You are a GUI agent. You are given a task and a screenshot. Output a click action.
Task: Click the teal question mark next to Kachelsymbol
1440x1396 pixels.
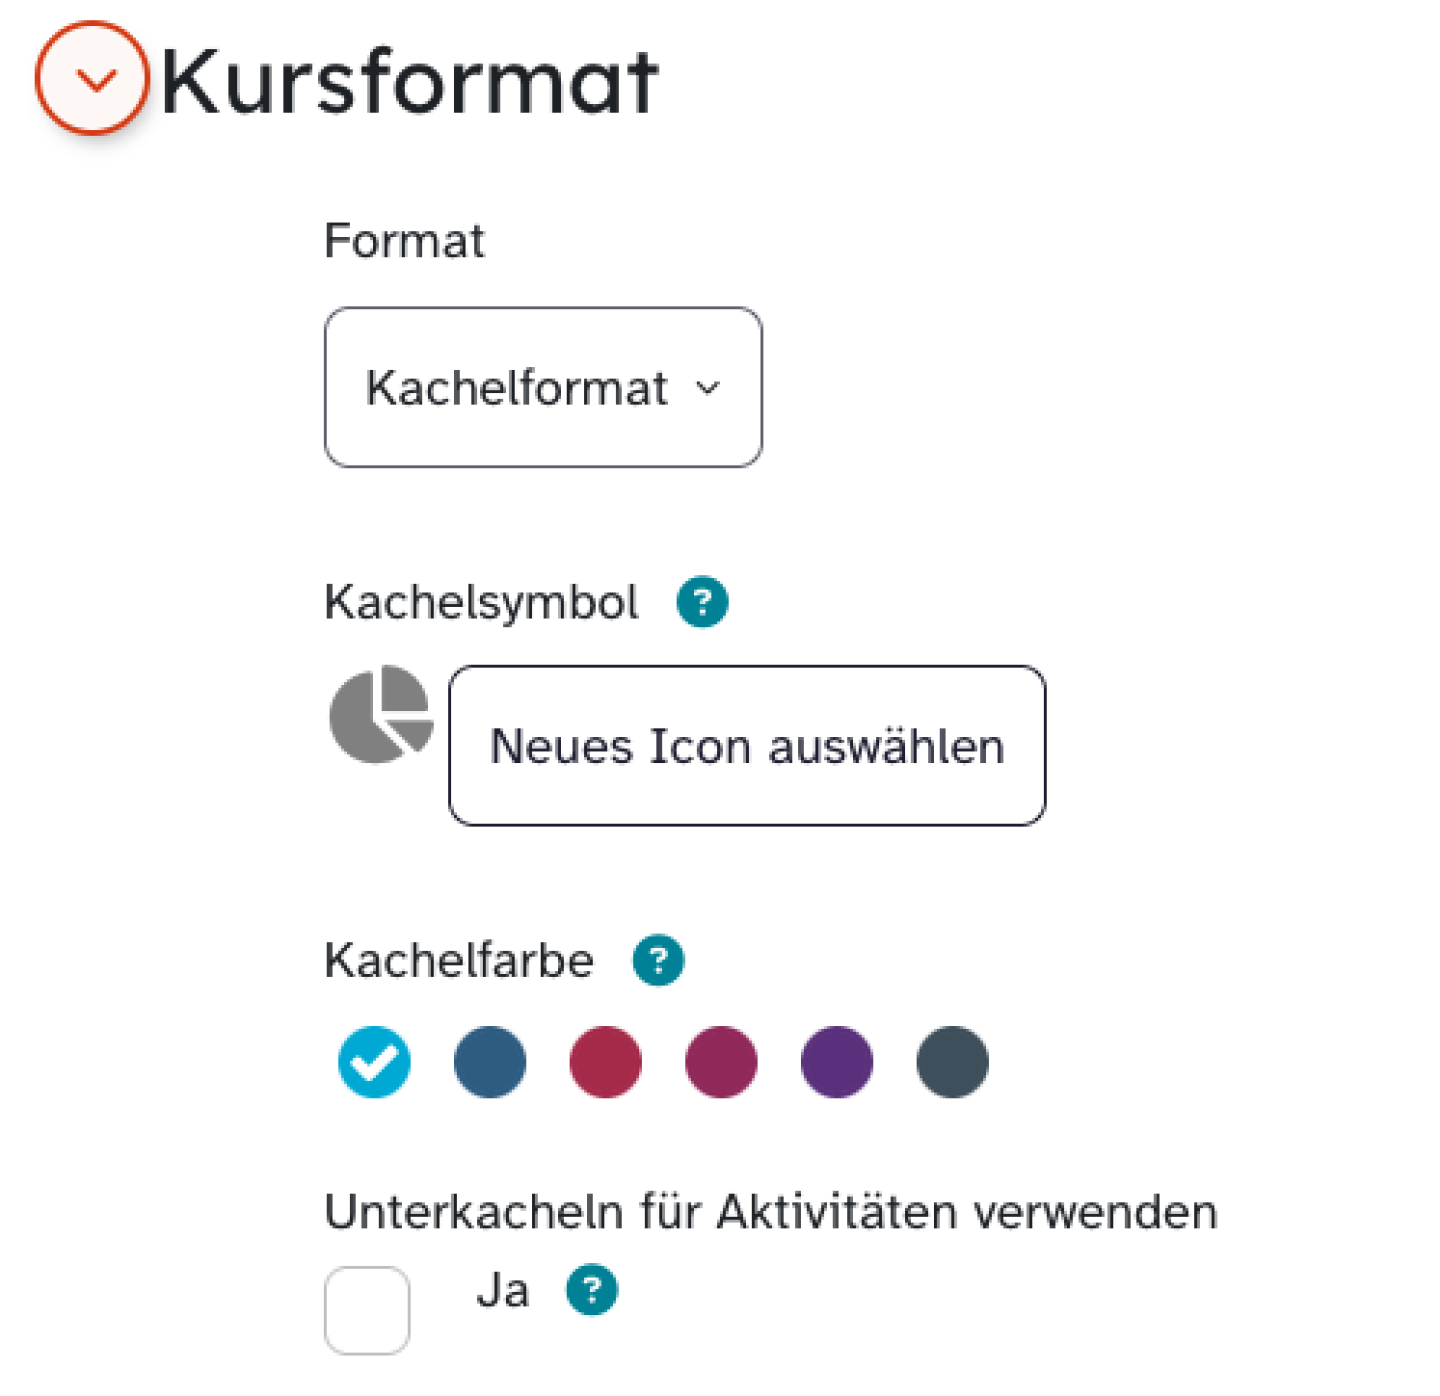(x=701, y=601)
